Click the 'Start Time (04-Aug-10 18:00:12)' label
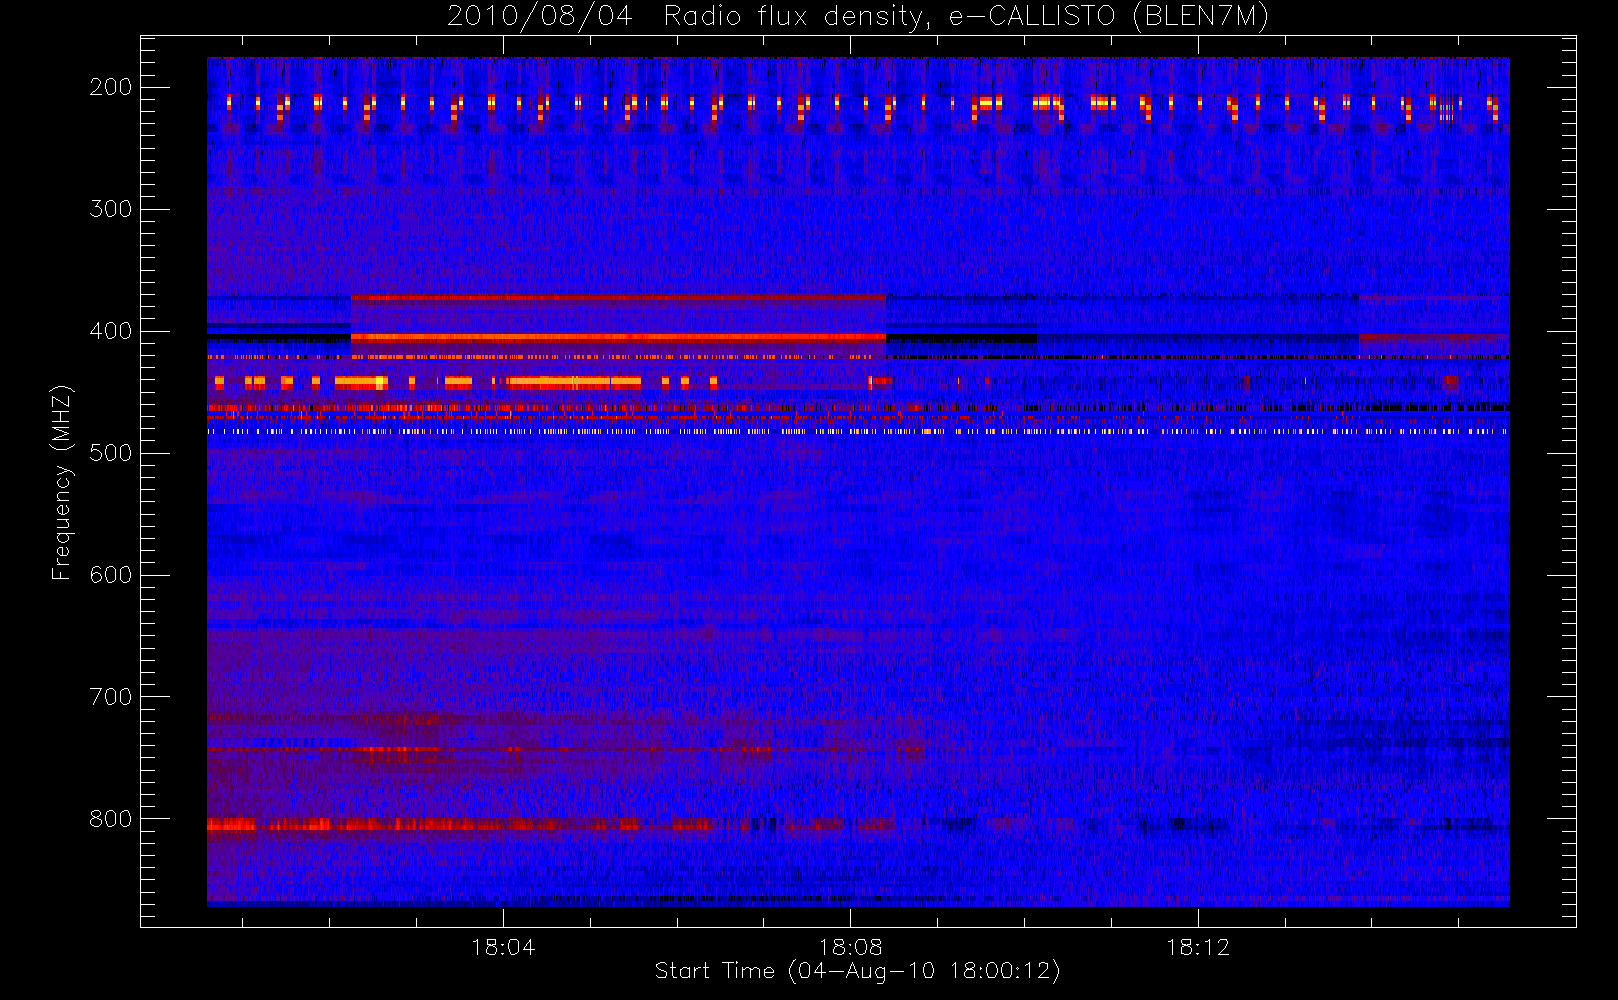 point(857,971)
